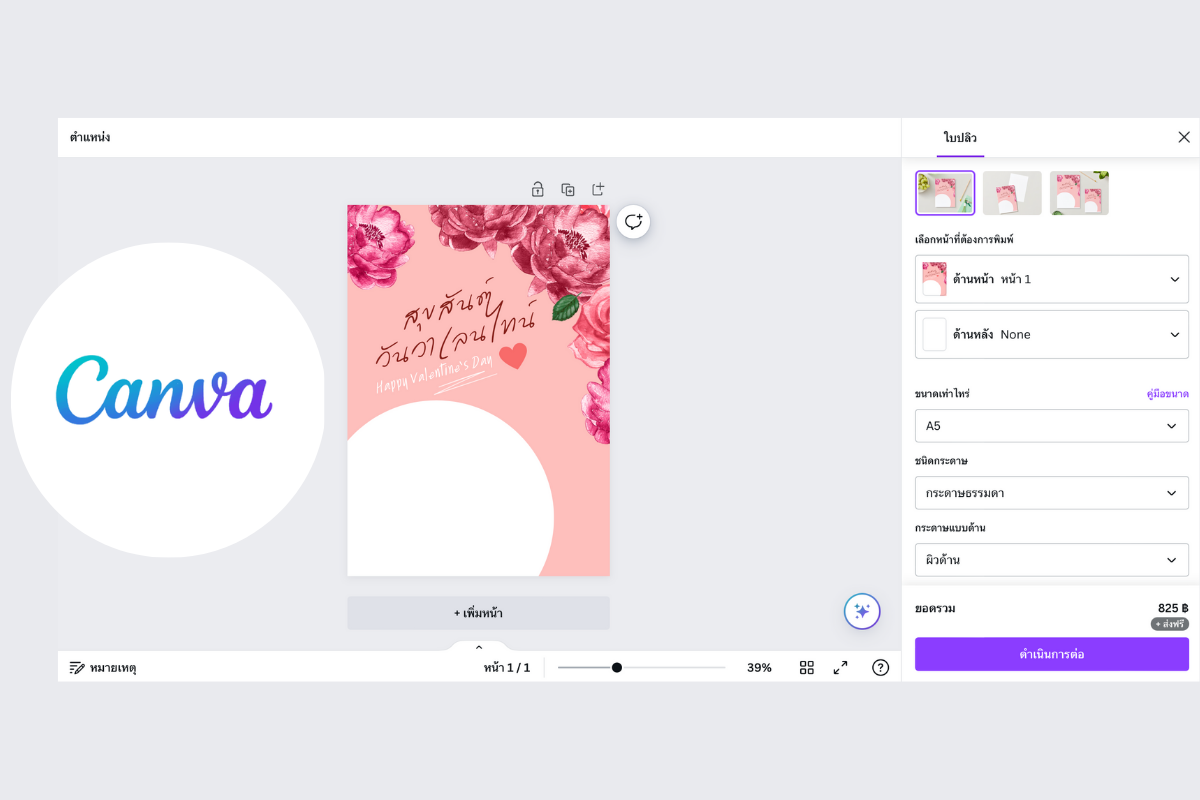Click the red heart graphic in design
1200x800 pixels.
click(x=513, y=356)
